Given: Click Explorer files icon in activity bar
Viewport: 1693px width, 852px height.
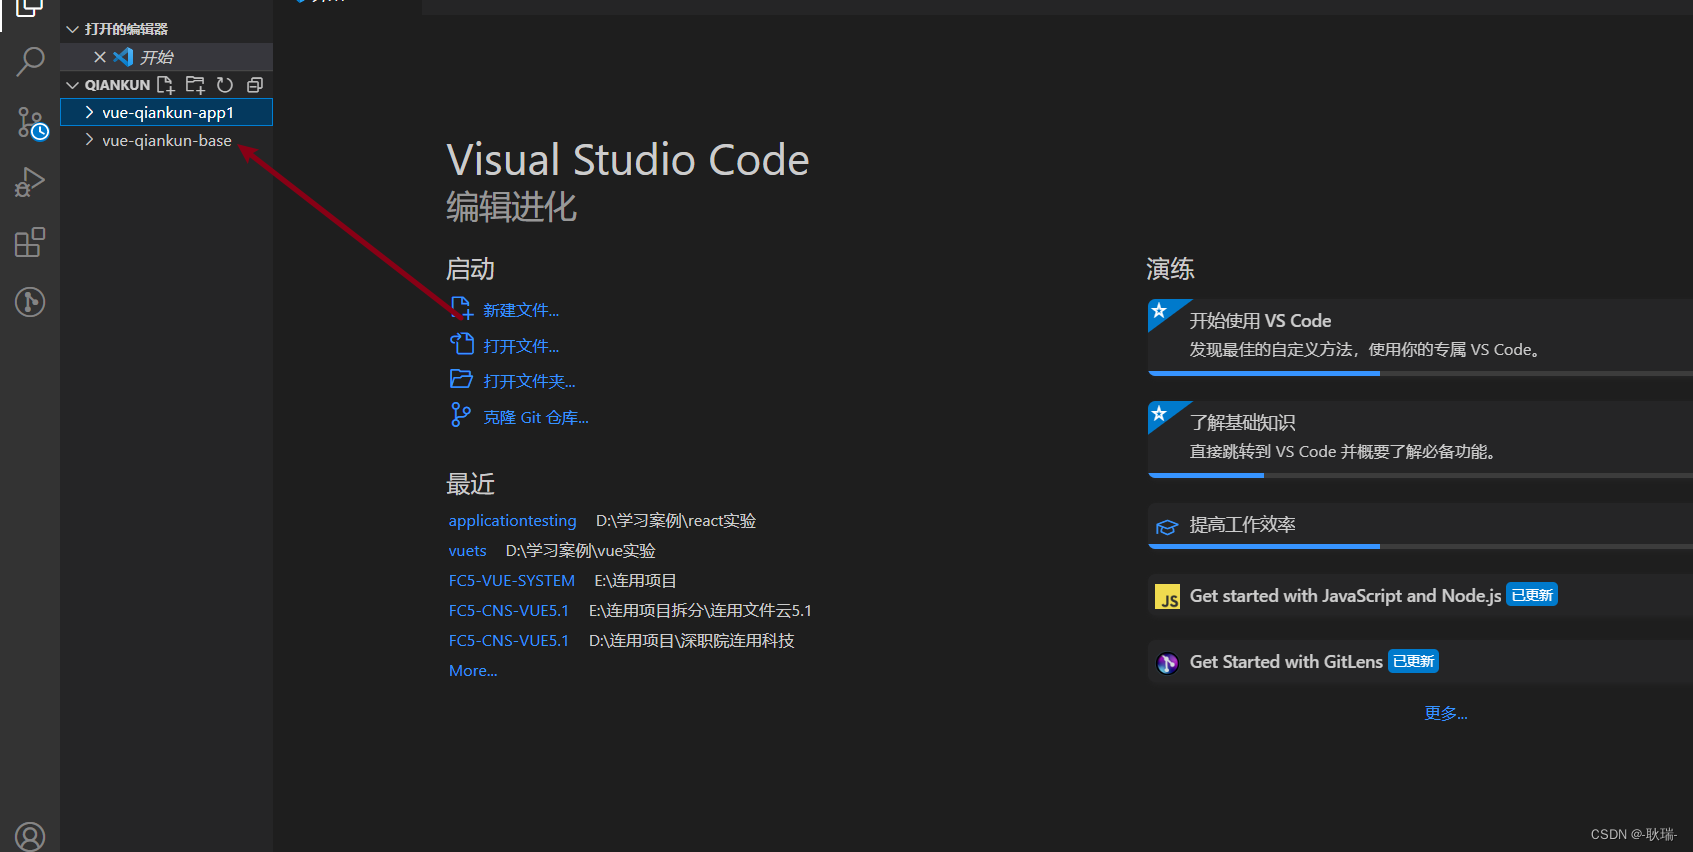Looking at the screenshot, I should point(30,8).
